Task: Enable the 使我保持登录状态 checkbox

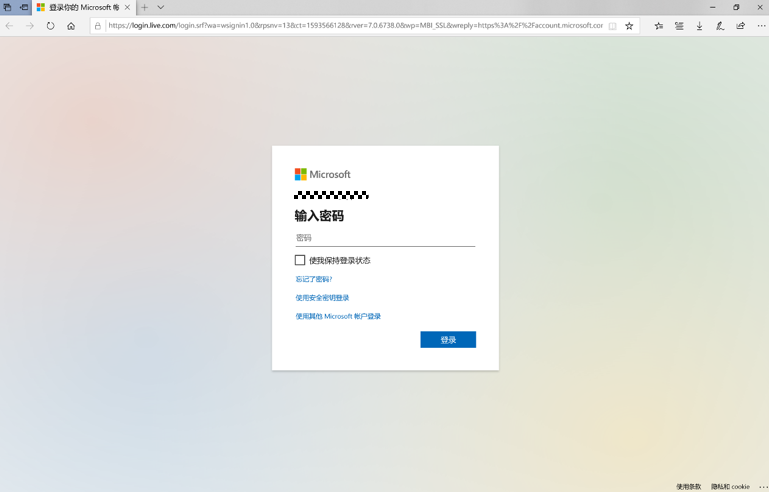Action: tap(300, 260)
